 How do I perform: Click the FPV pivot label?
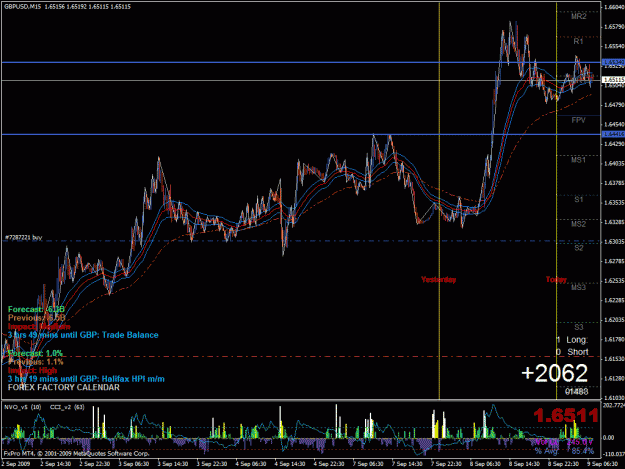(578, 120)
